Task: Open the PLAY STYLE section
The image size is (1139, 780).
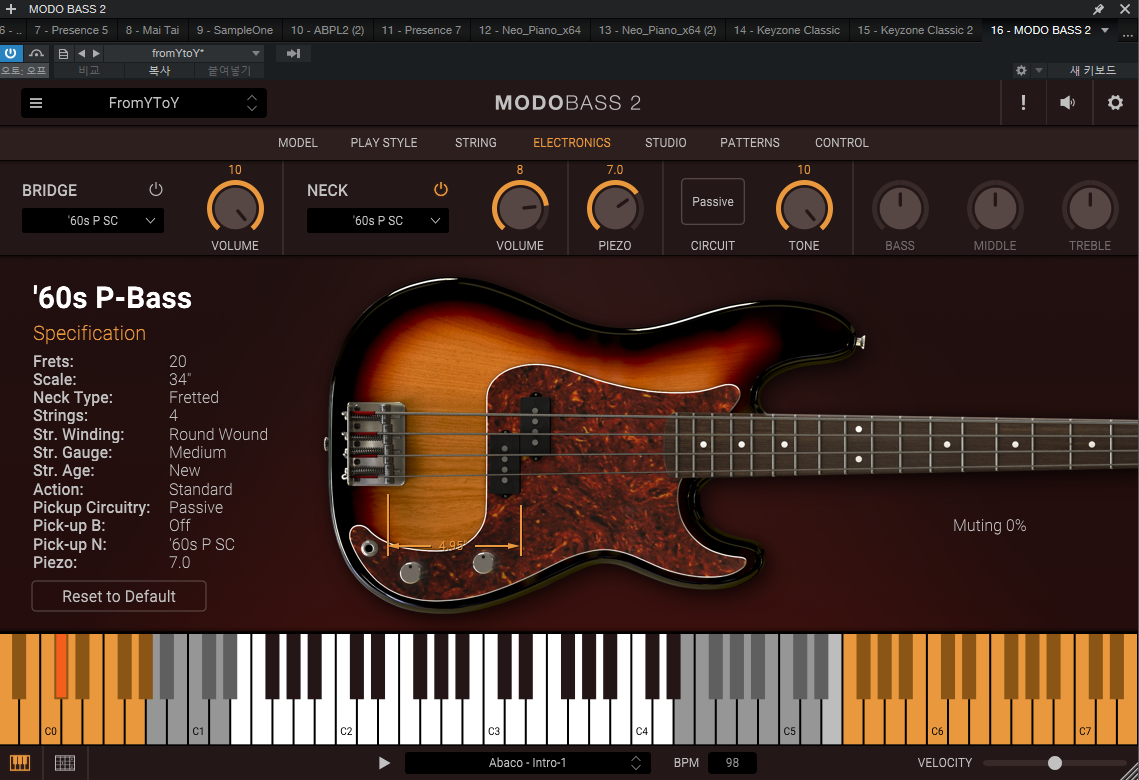Action: pos(384,142)
